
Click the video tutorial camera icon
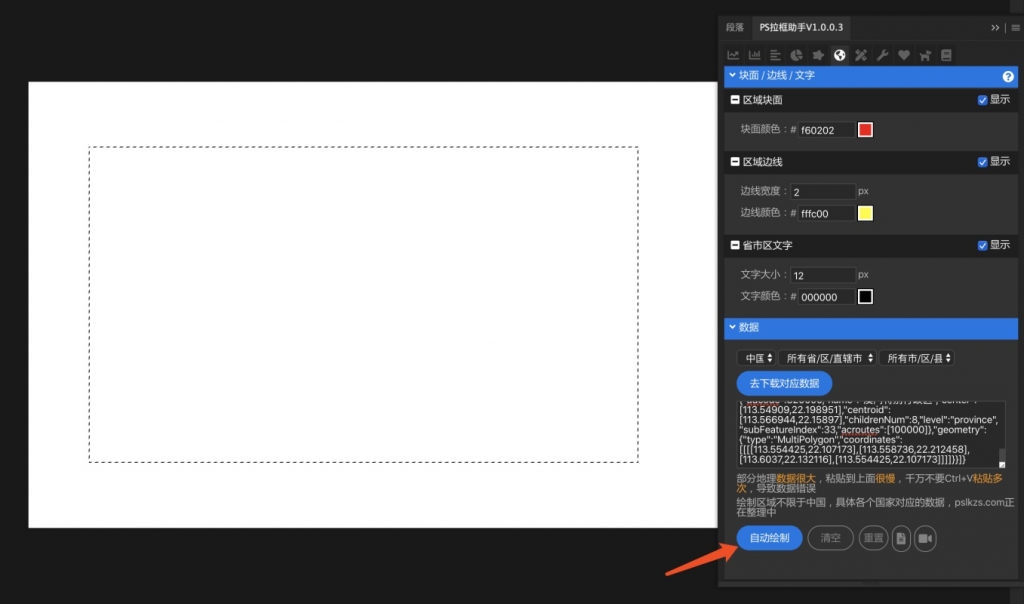(925, 539)
